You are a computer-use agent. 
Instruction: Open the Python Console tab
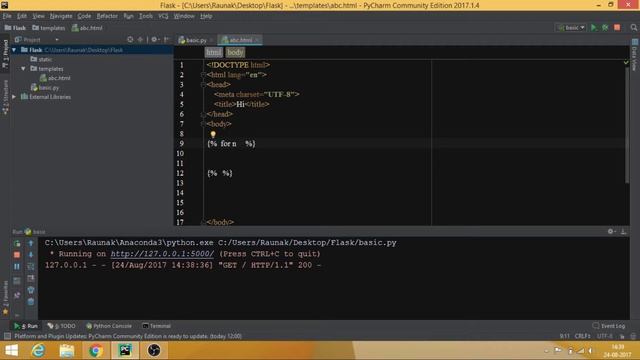(x=109, y=326)
